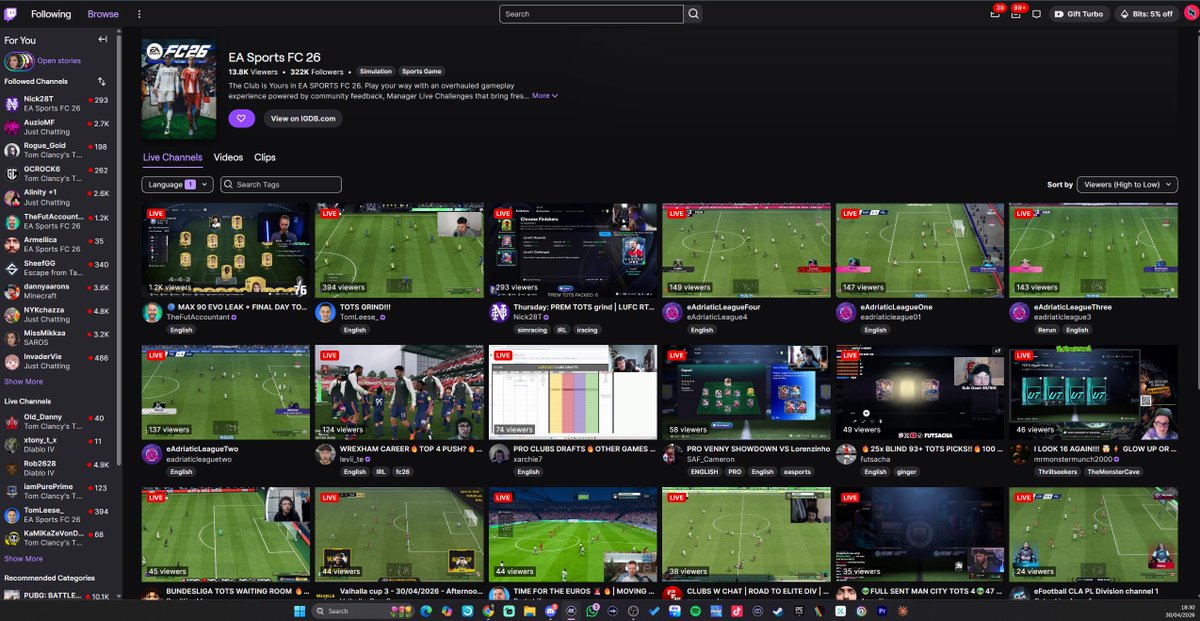Expand followed channels with Show More

click(23, 381)
